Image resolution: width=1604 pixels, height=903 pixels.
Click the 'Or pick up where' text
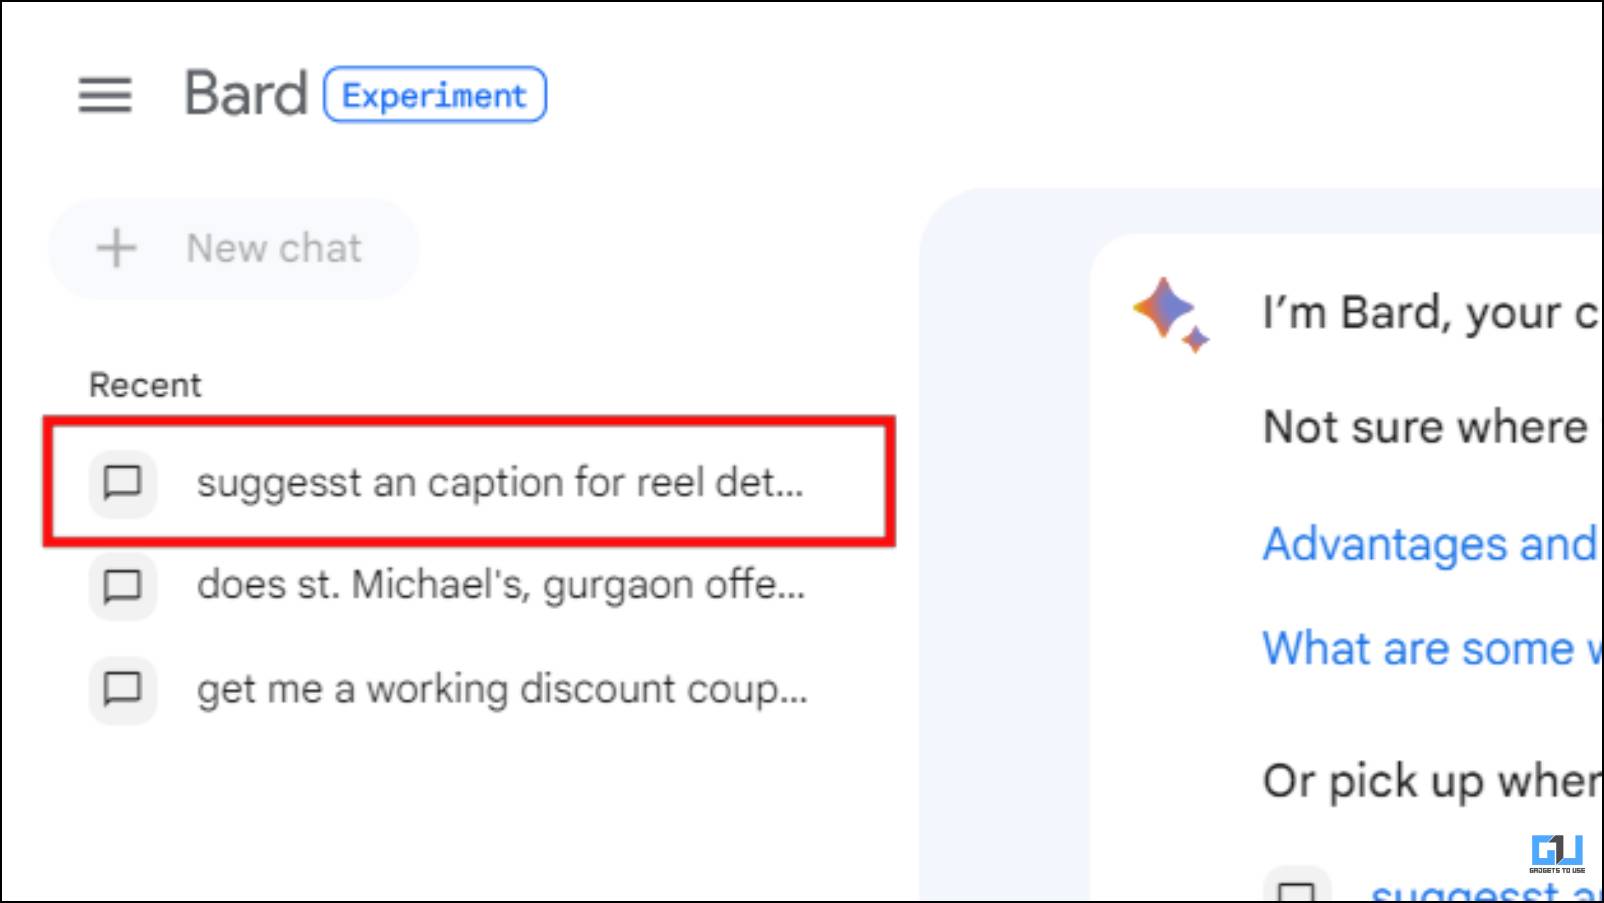1432,781
